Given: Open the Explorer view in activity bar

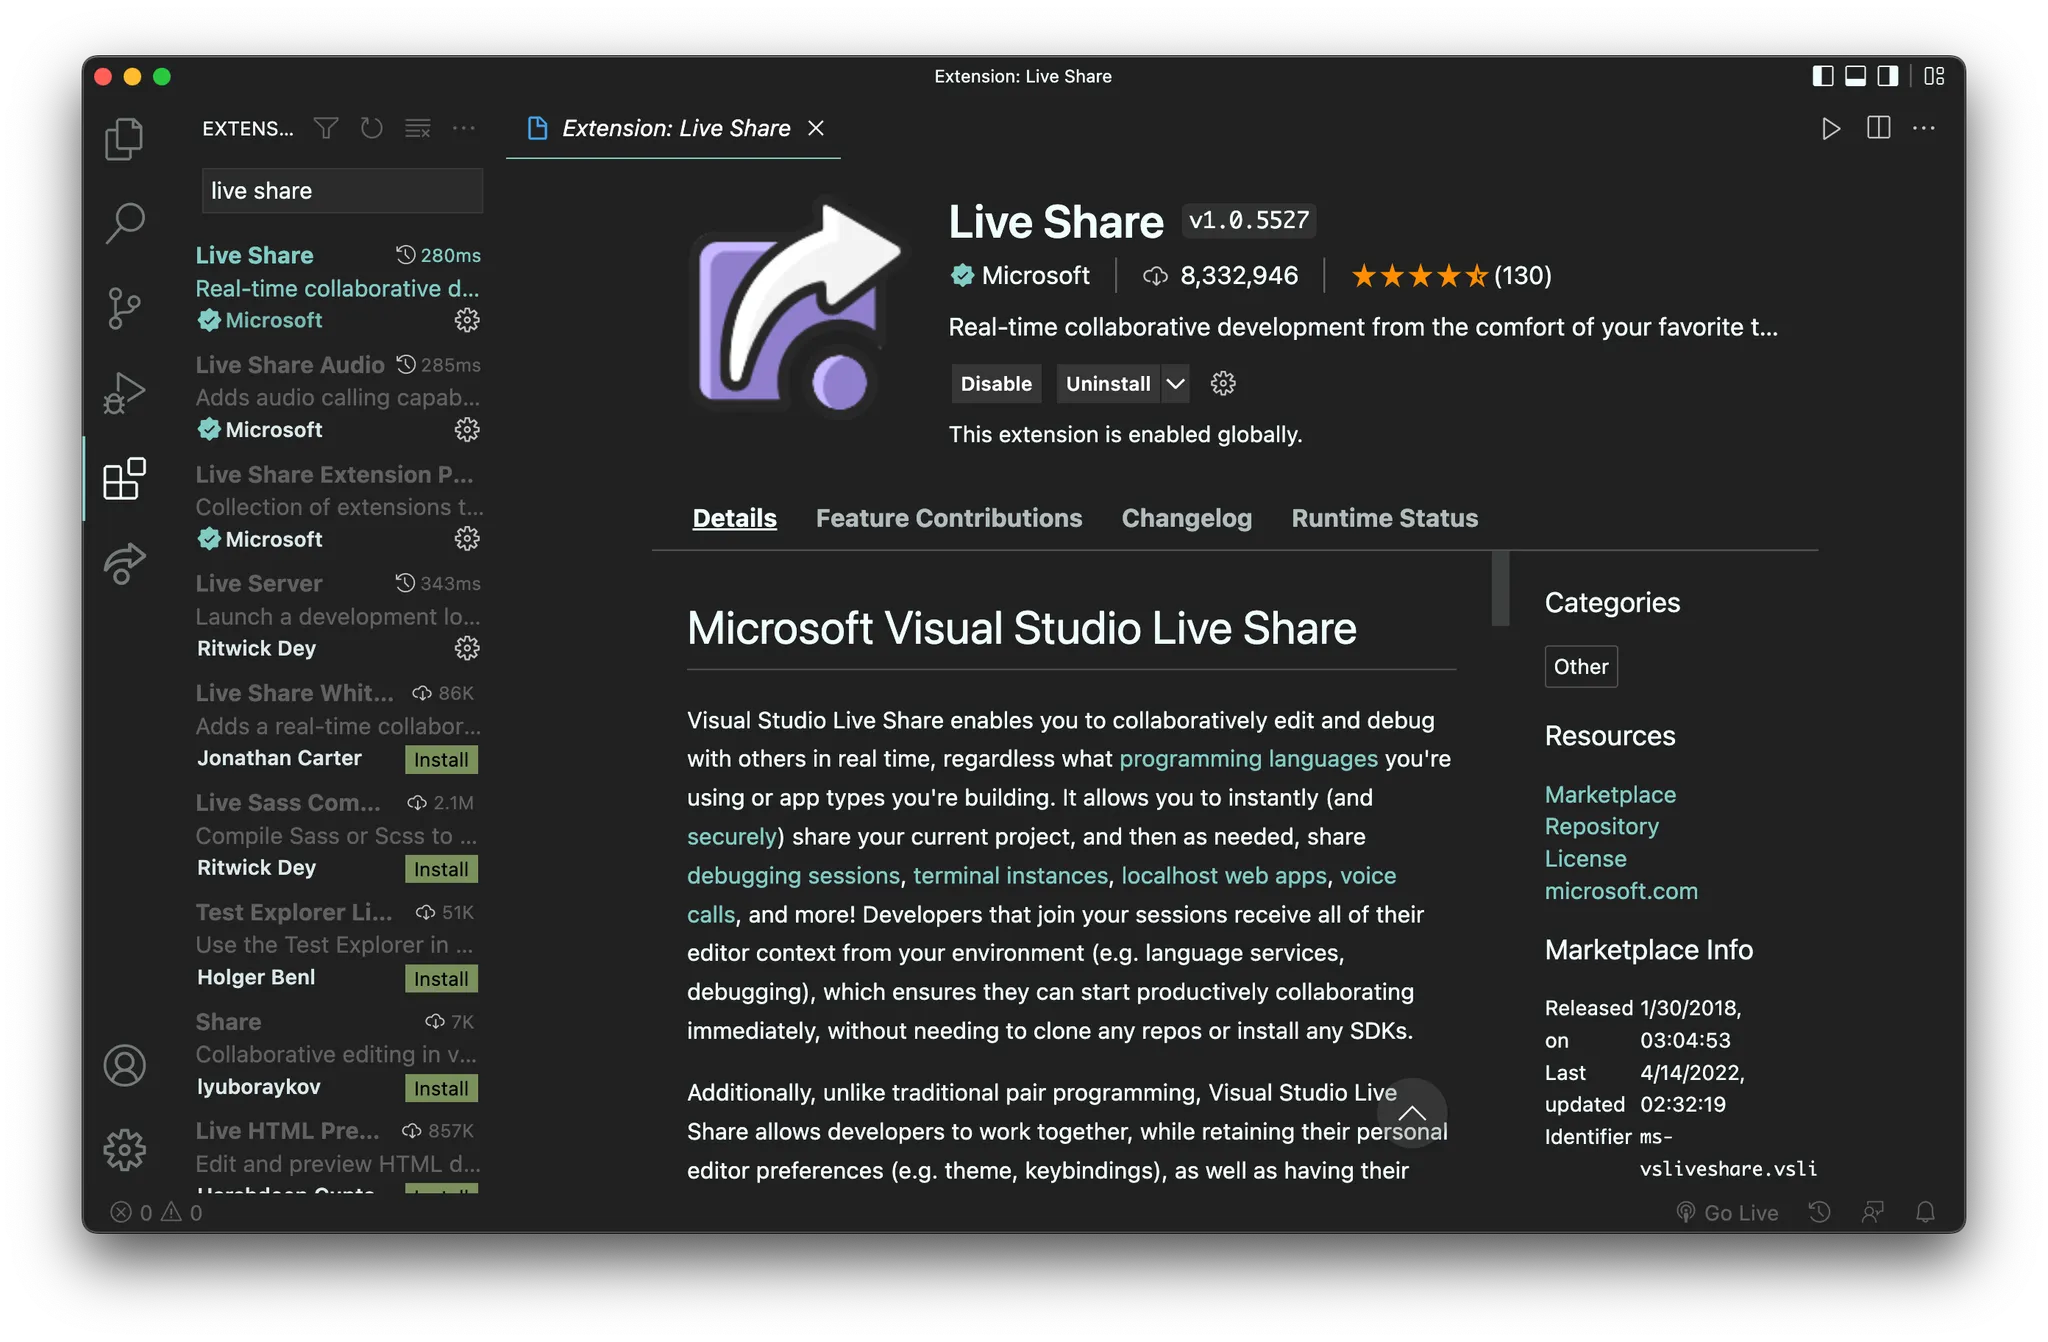Looking at the screenshot, I should [124, 138].
